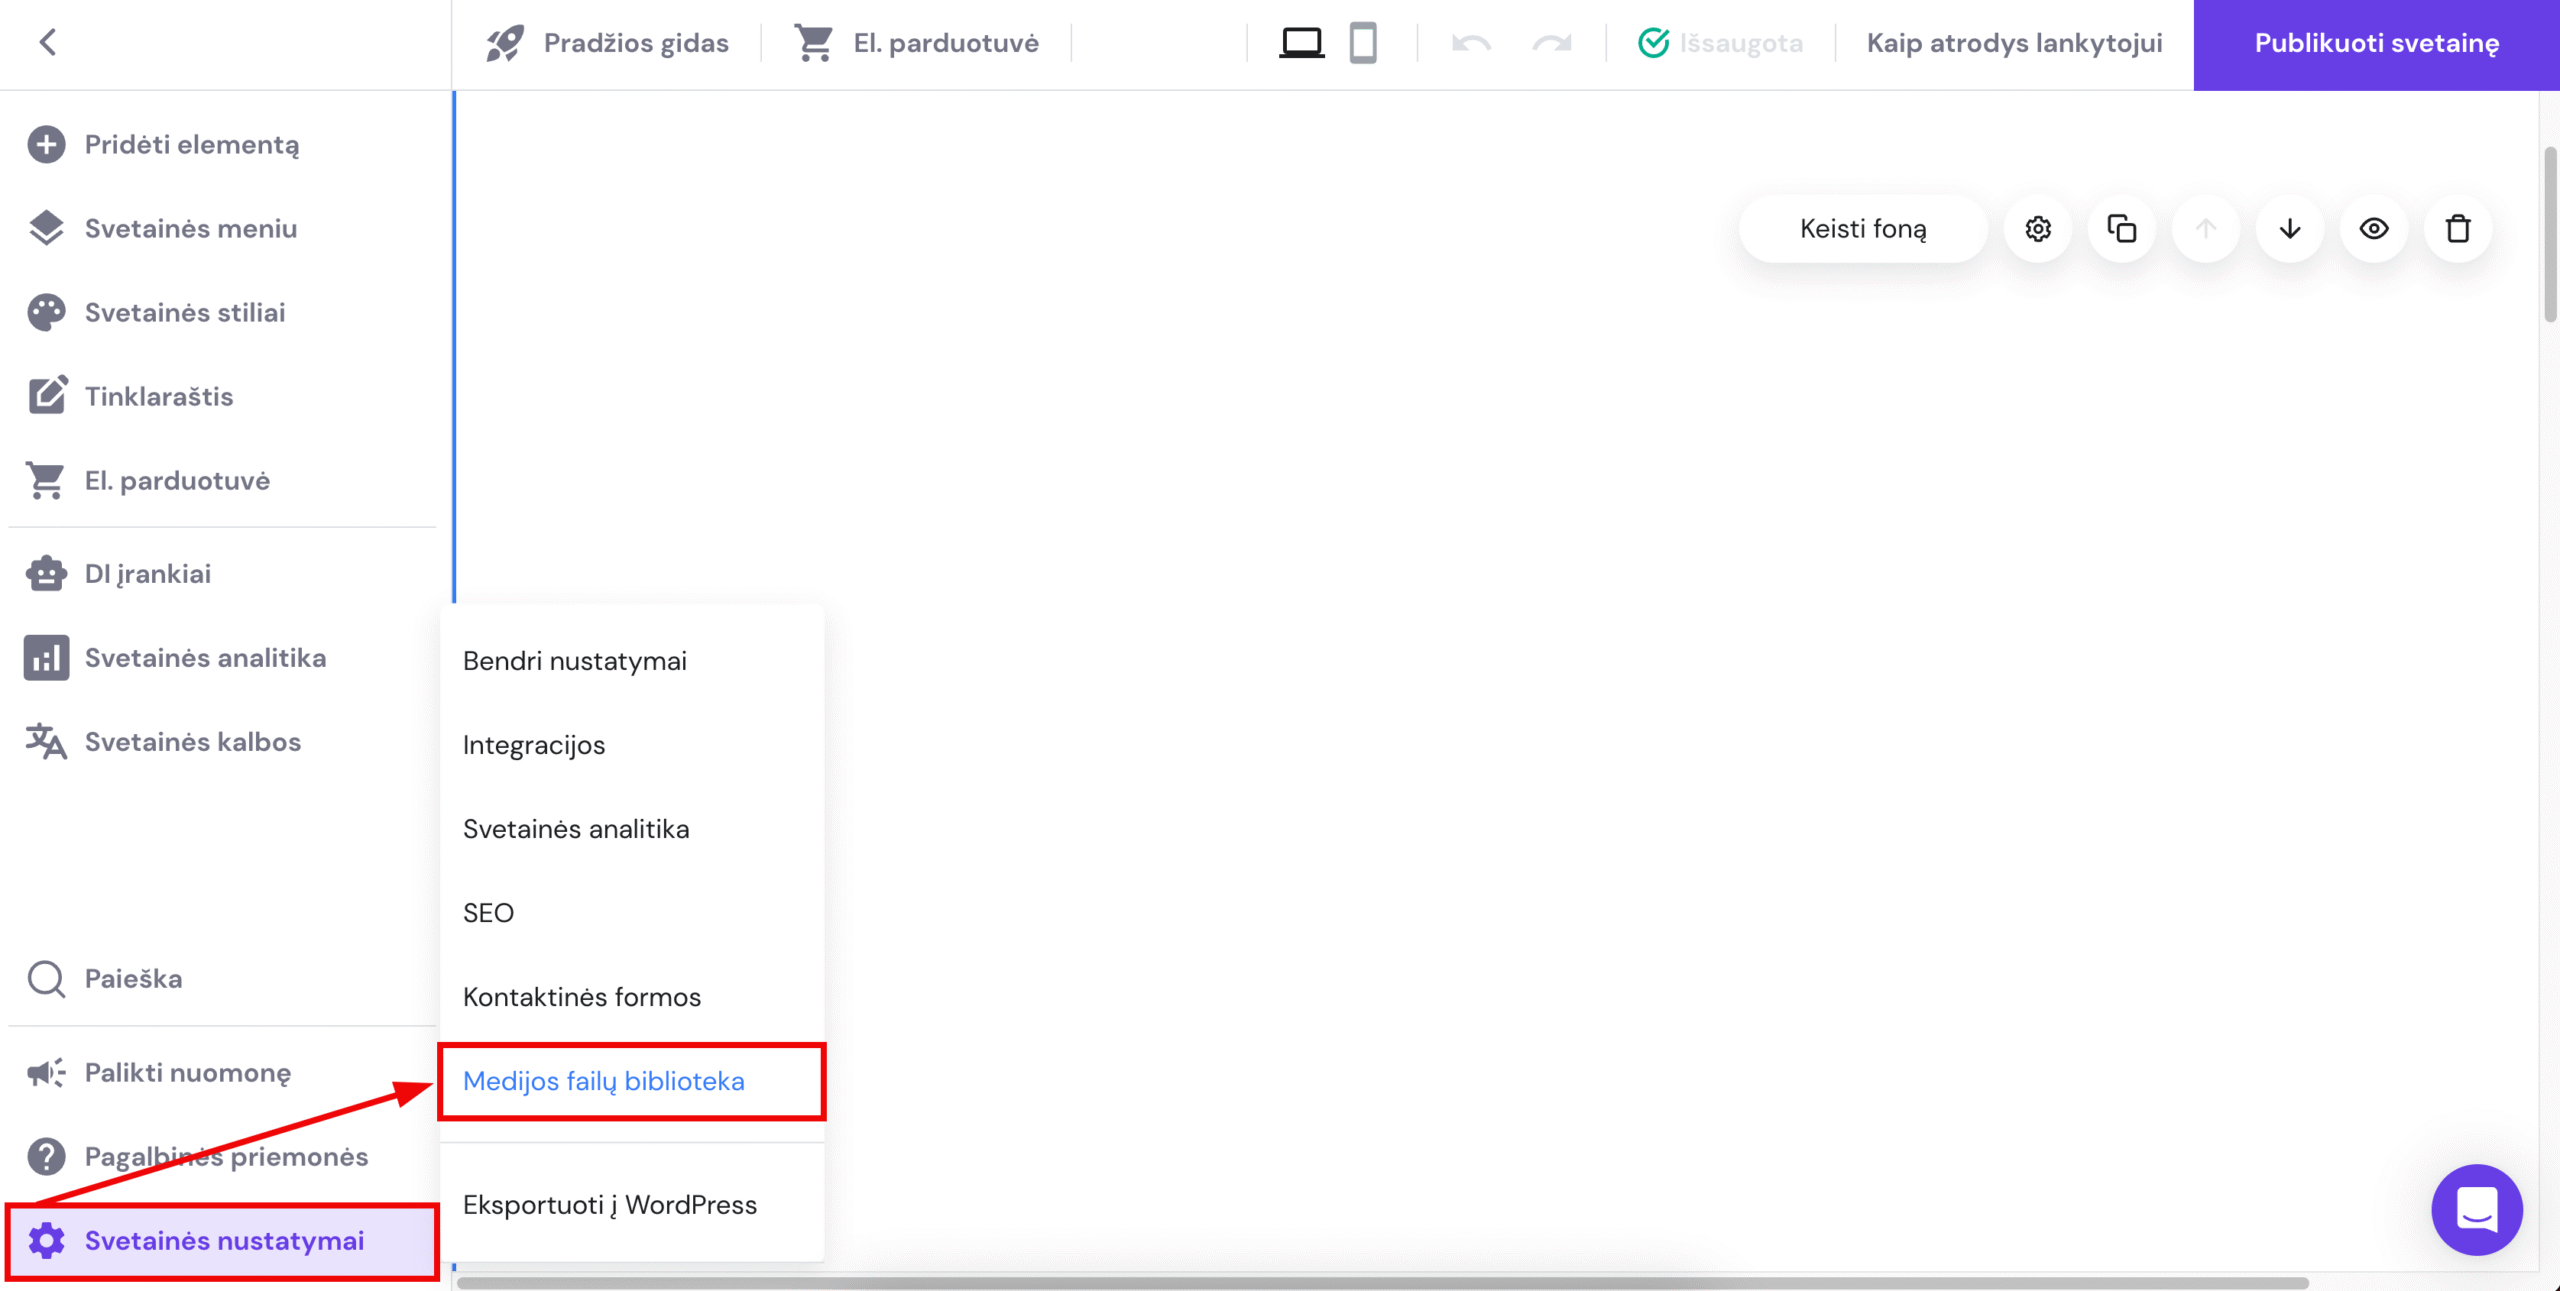Expand Svetainės nustatymai sidebar item
Screen dimensions: 2560x1291
coord(224,1241)
